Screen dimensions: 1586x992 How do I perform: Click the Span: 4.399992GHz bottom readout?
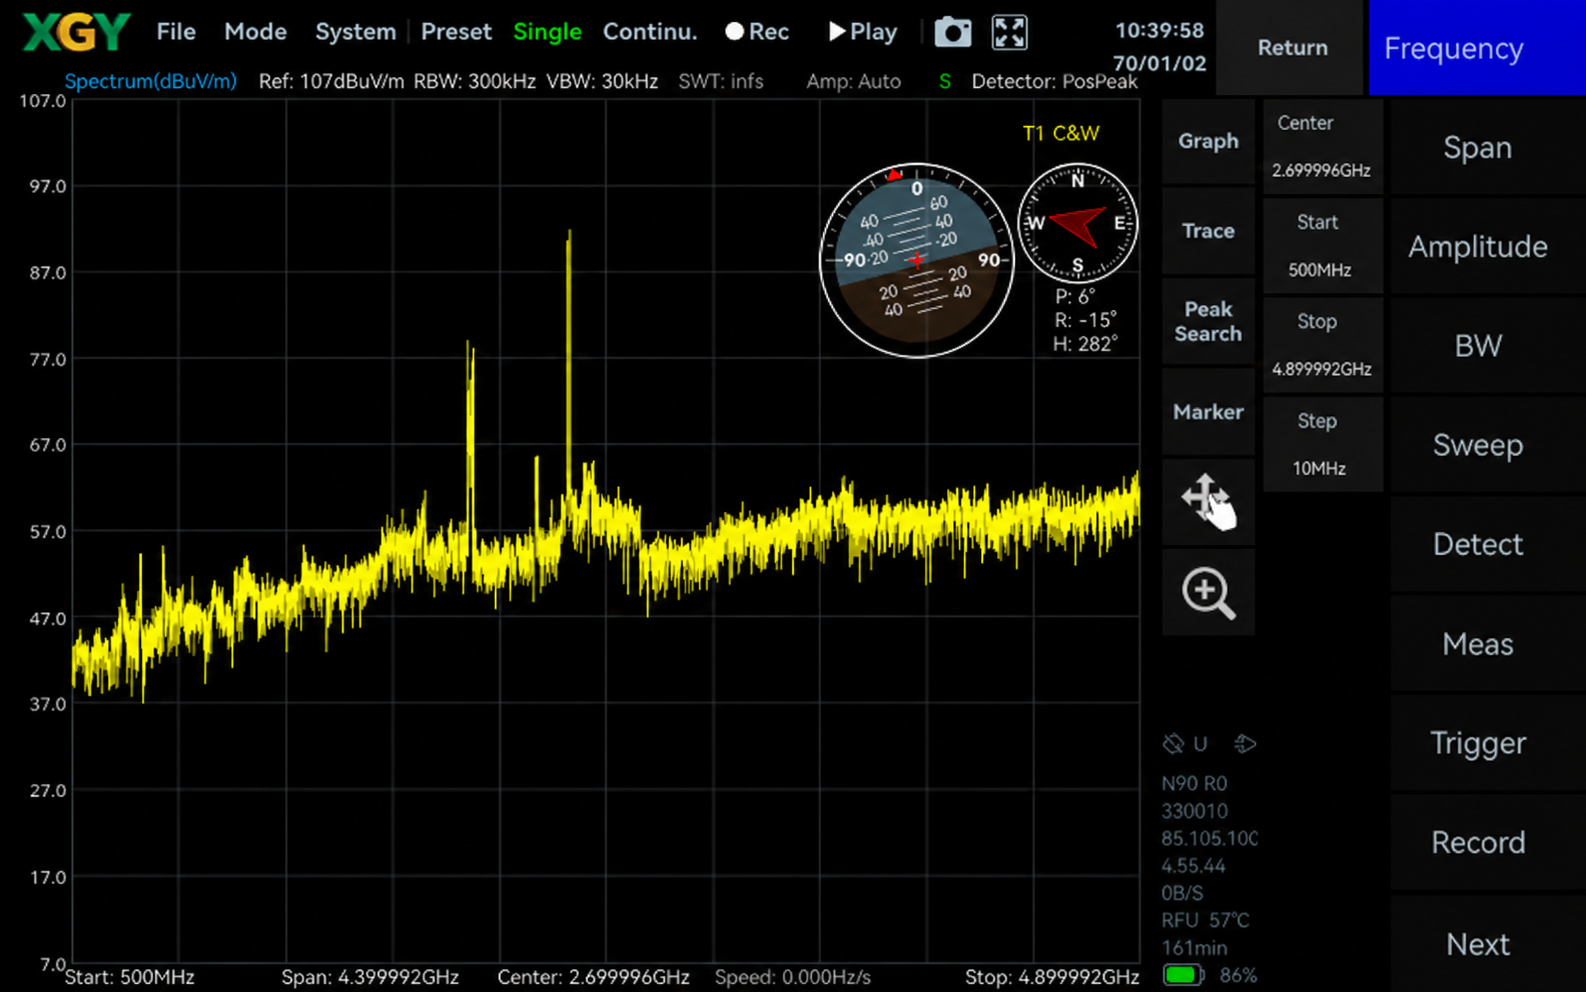pos(370,977)
